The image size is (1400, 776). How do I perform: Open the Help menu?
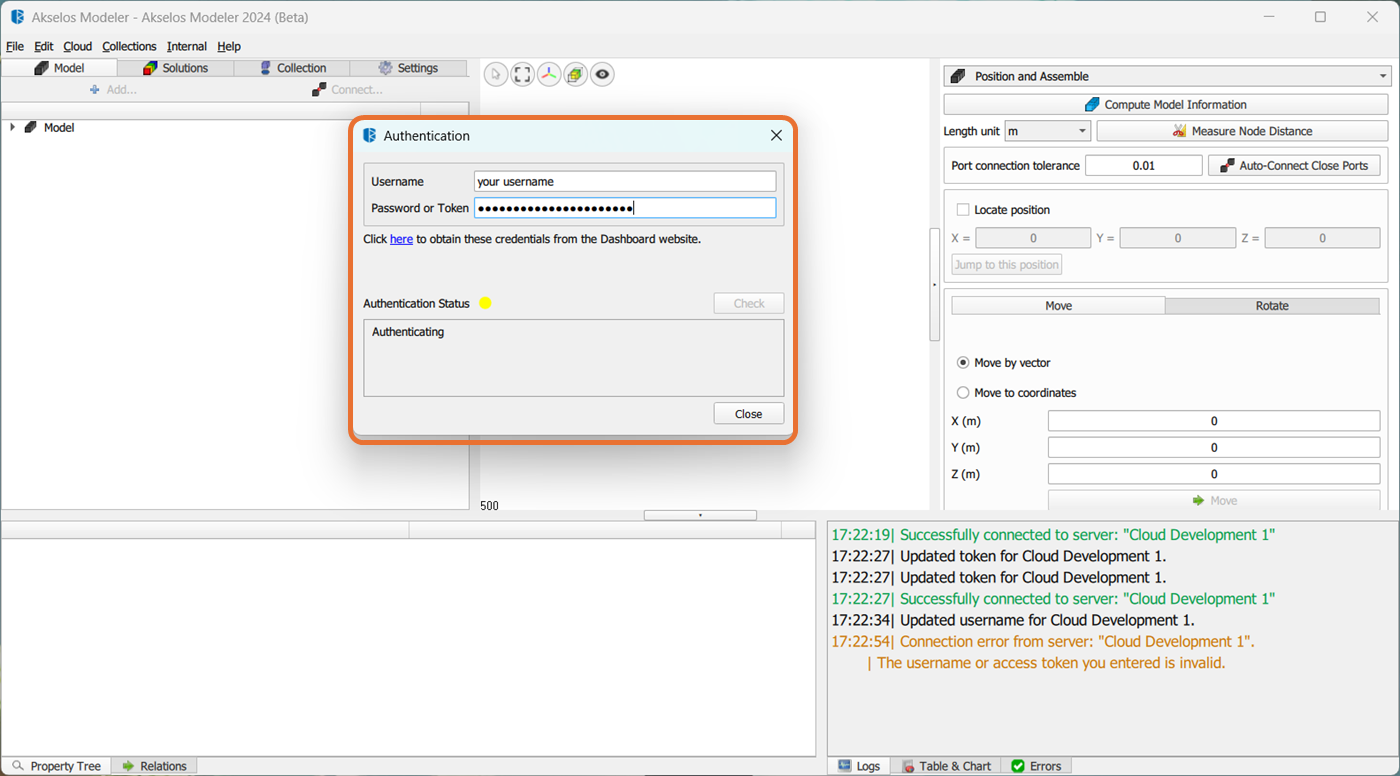click(x=229, y=46)
